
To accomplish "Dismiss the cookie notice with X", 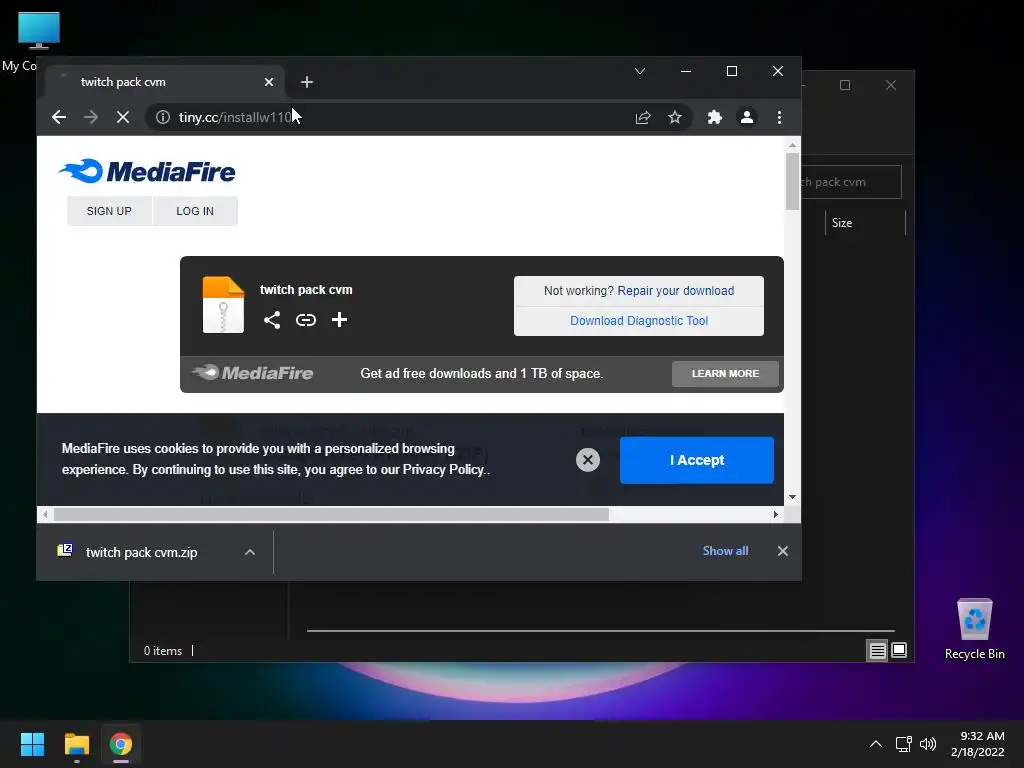I will click(588, 460).
